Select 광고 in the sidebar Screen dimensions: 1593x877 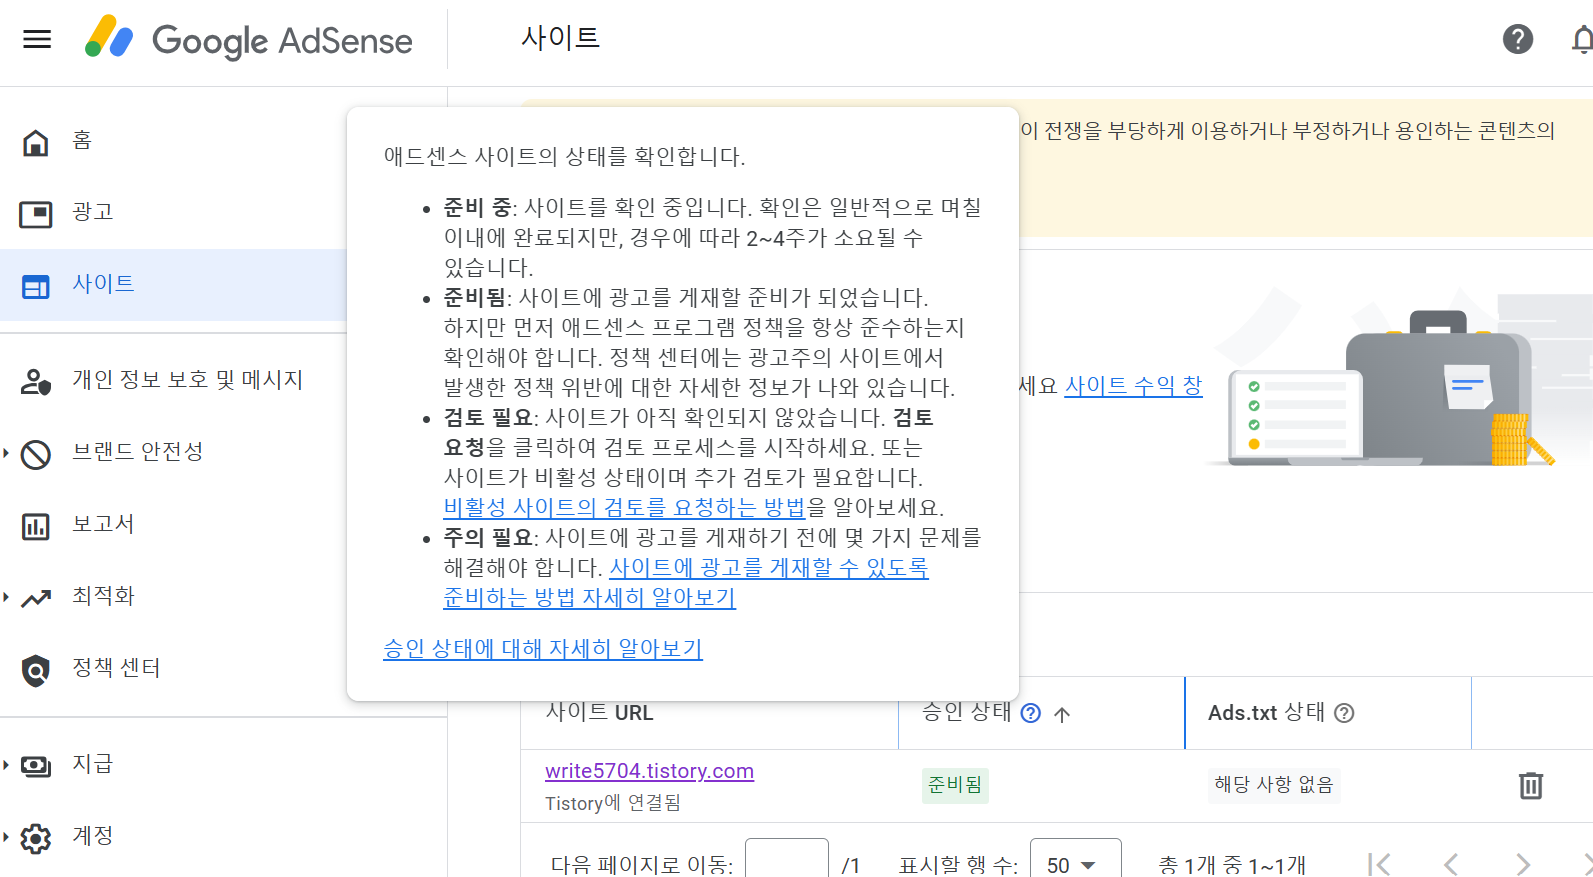point(93,212)
